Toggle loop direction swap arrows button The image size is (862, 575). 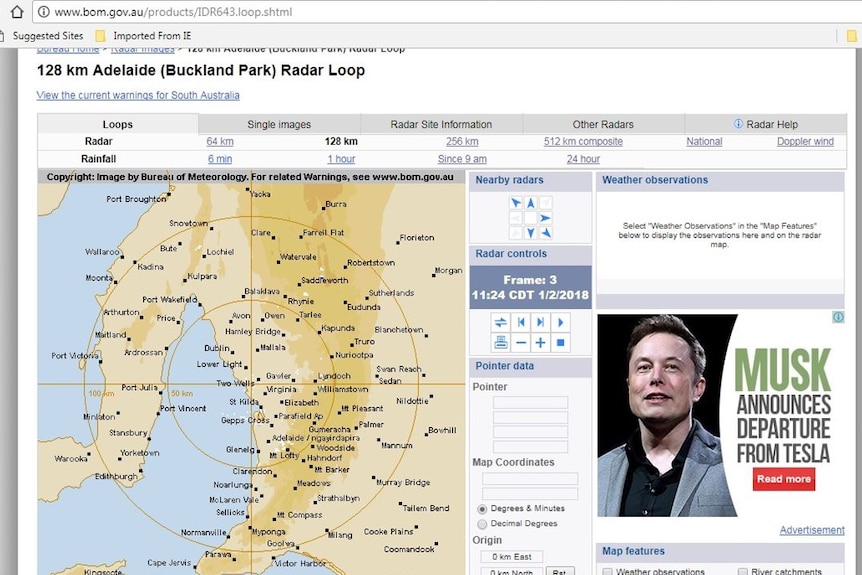click(x=501, y=322)
